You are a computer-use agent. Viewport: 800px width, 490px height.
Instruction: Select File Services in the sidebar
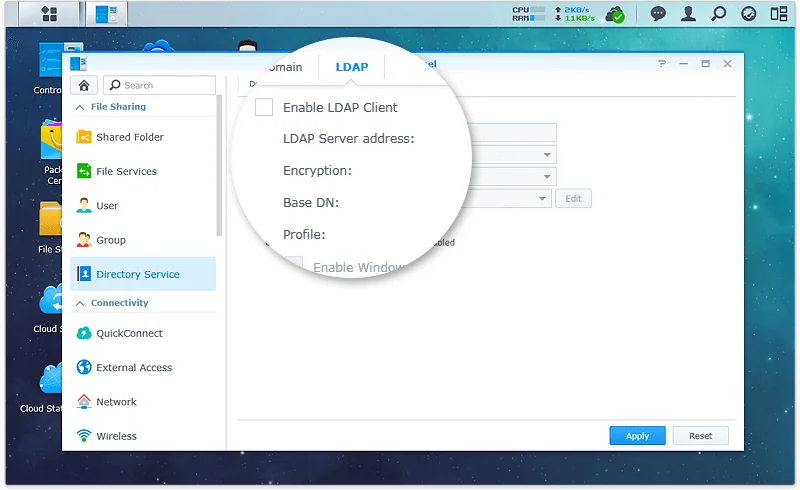pyautogui.click(x=126, y=171)
